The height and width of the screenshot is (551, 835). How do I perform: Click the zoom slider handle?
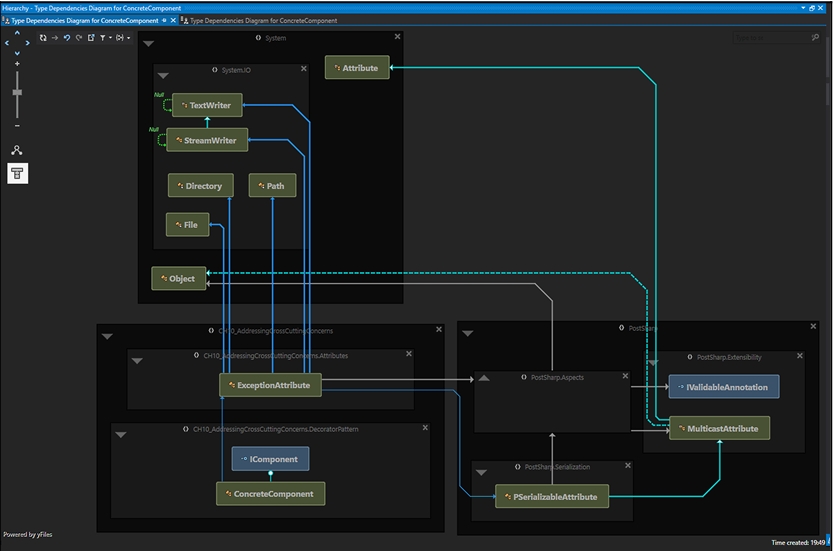click(17, 92)
